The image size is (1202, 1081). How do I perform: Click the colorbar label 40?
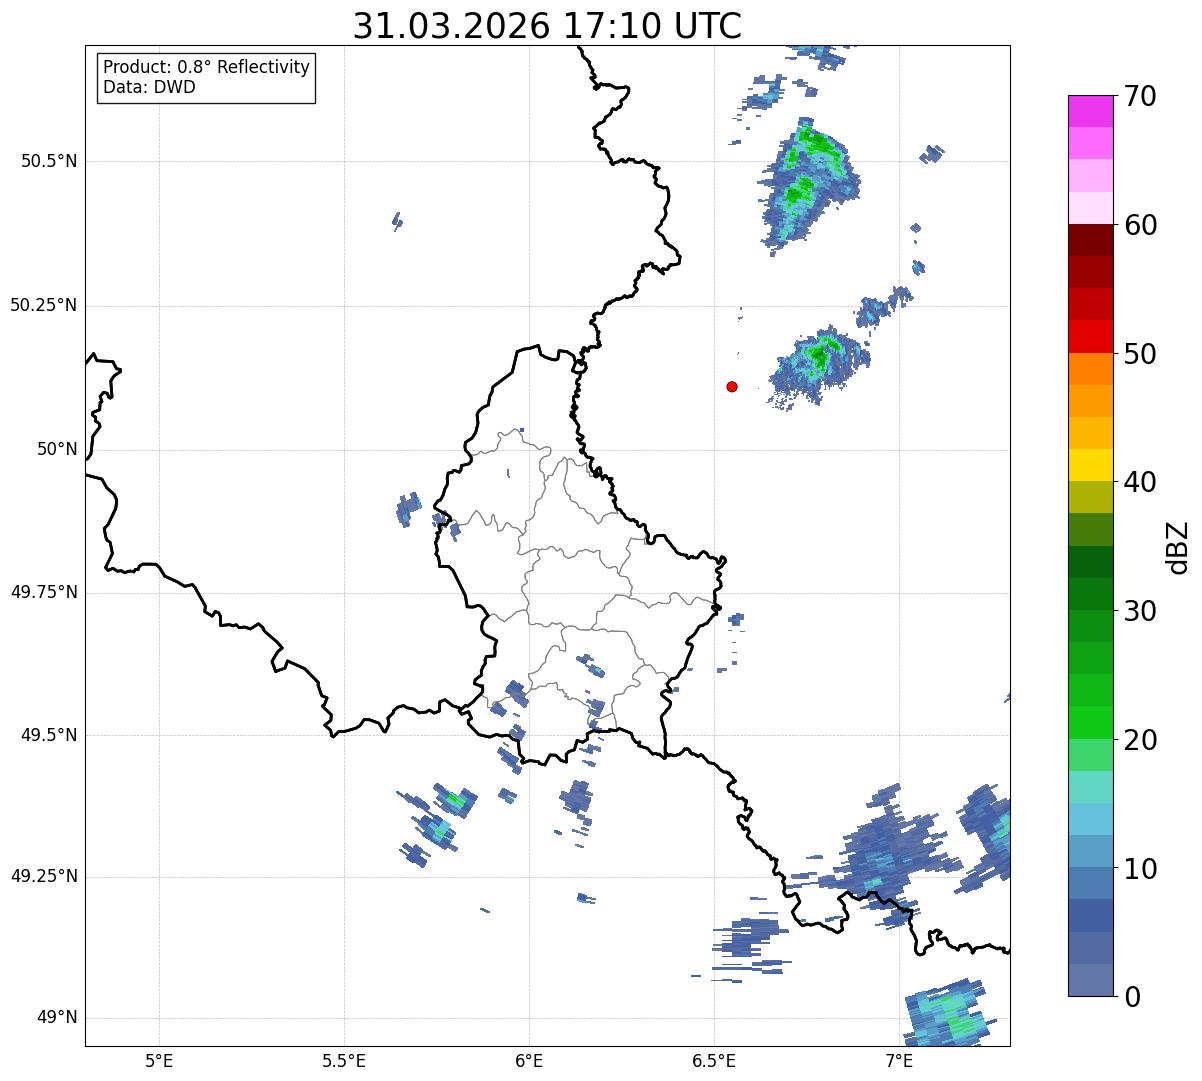click(1140, 482)
